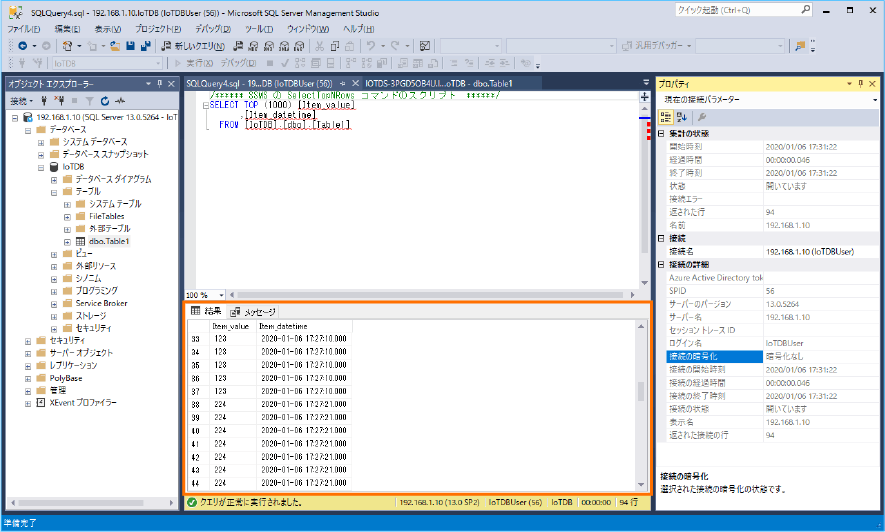Select the dbo.Table1 table node

click(108, 241)
